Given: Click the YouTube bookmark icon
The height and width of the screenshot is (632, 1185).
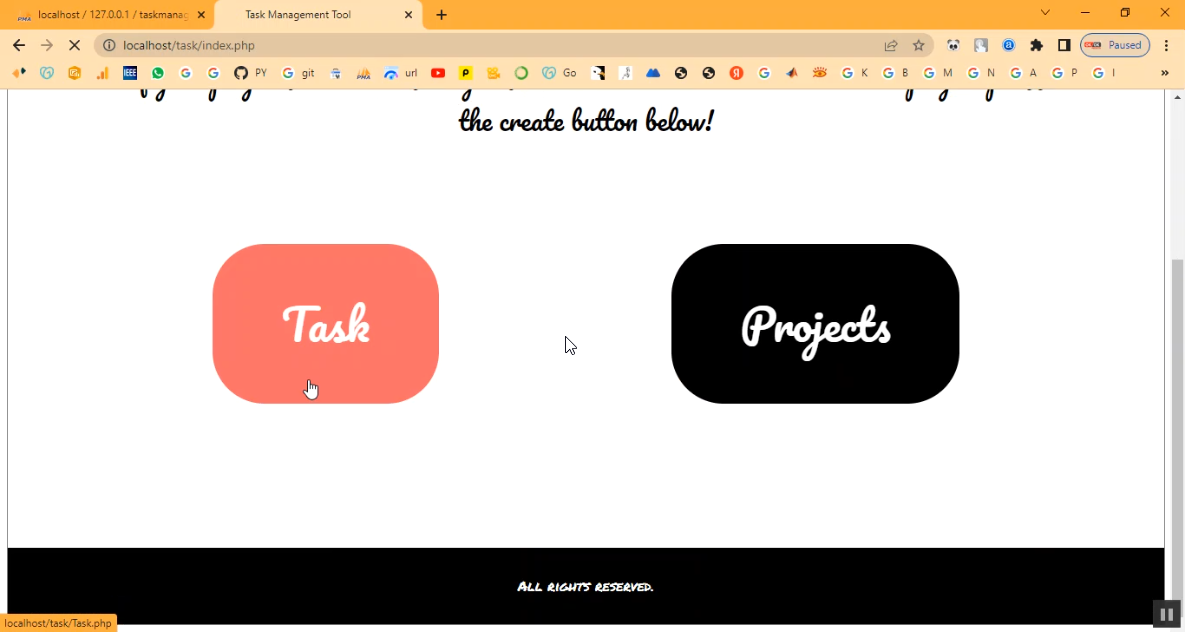Looking at the screenshot, I should click(438, 73).
